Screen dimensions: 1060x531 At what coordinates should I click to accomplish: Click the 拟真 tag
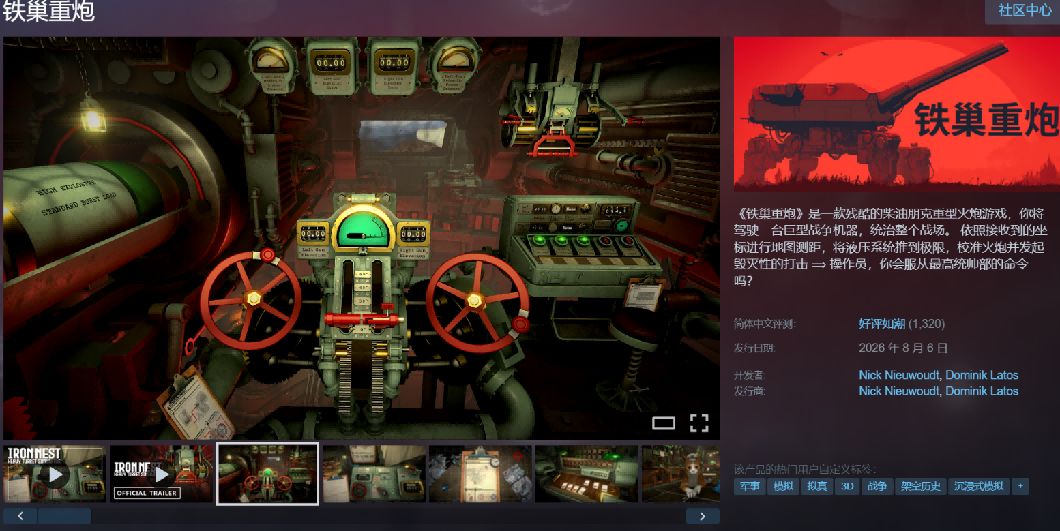tap(817, 486)
